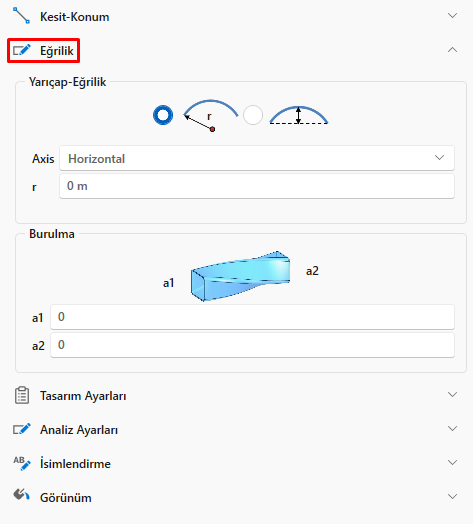
Task: Select the radius curvature radio button
Action: 163,115
